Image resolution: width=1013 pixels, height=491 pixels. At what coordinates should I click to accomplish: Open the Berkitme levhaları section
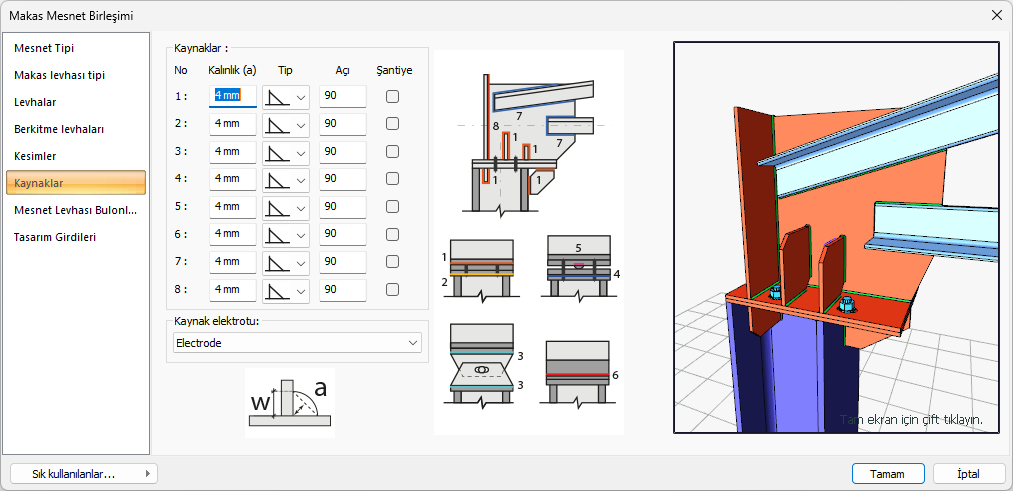pos(59,129)
